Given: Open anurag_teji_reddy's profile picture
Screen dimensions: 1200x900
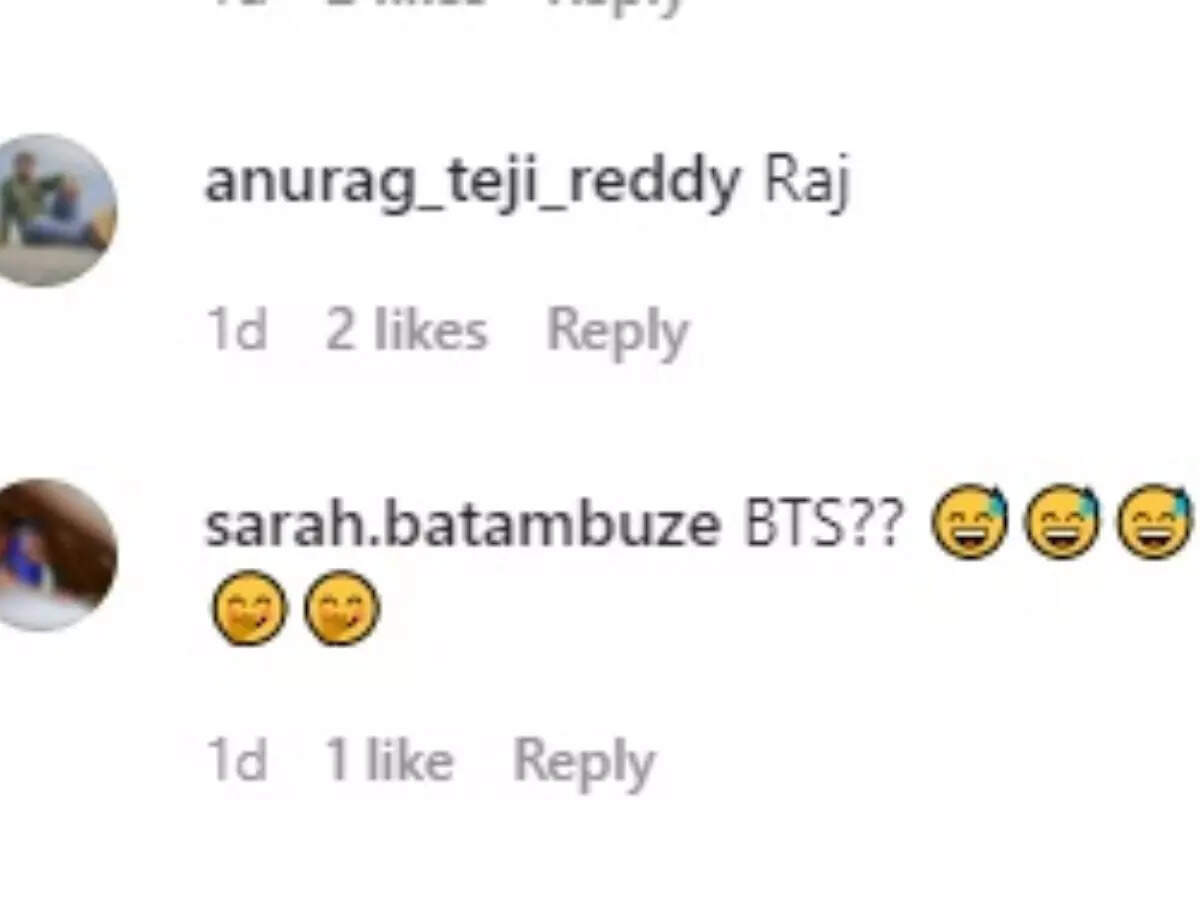Looking at the screenshot, I should click(57, 210).
